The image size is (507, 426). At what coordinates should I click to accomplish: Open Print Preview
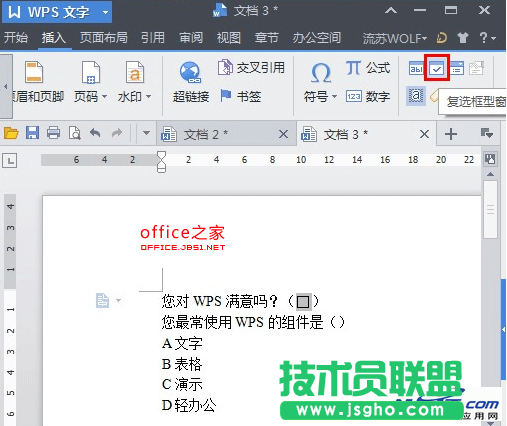[x=74, y=133]
